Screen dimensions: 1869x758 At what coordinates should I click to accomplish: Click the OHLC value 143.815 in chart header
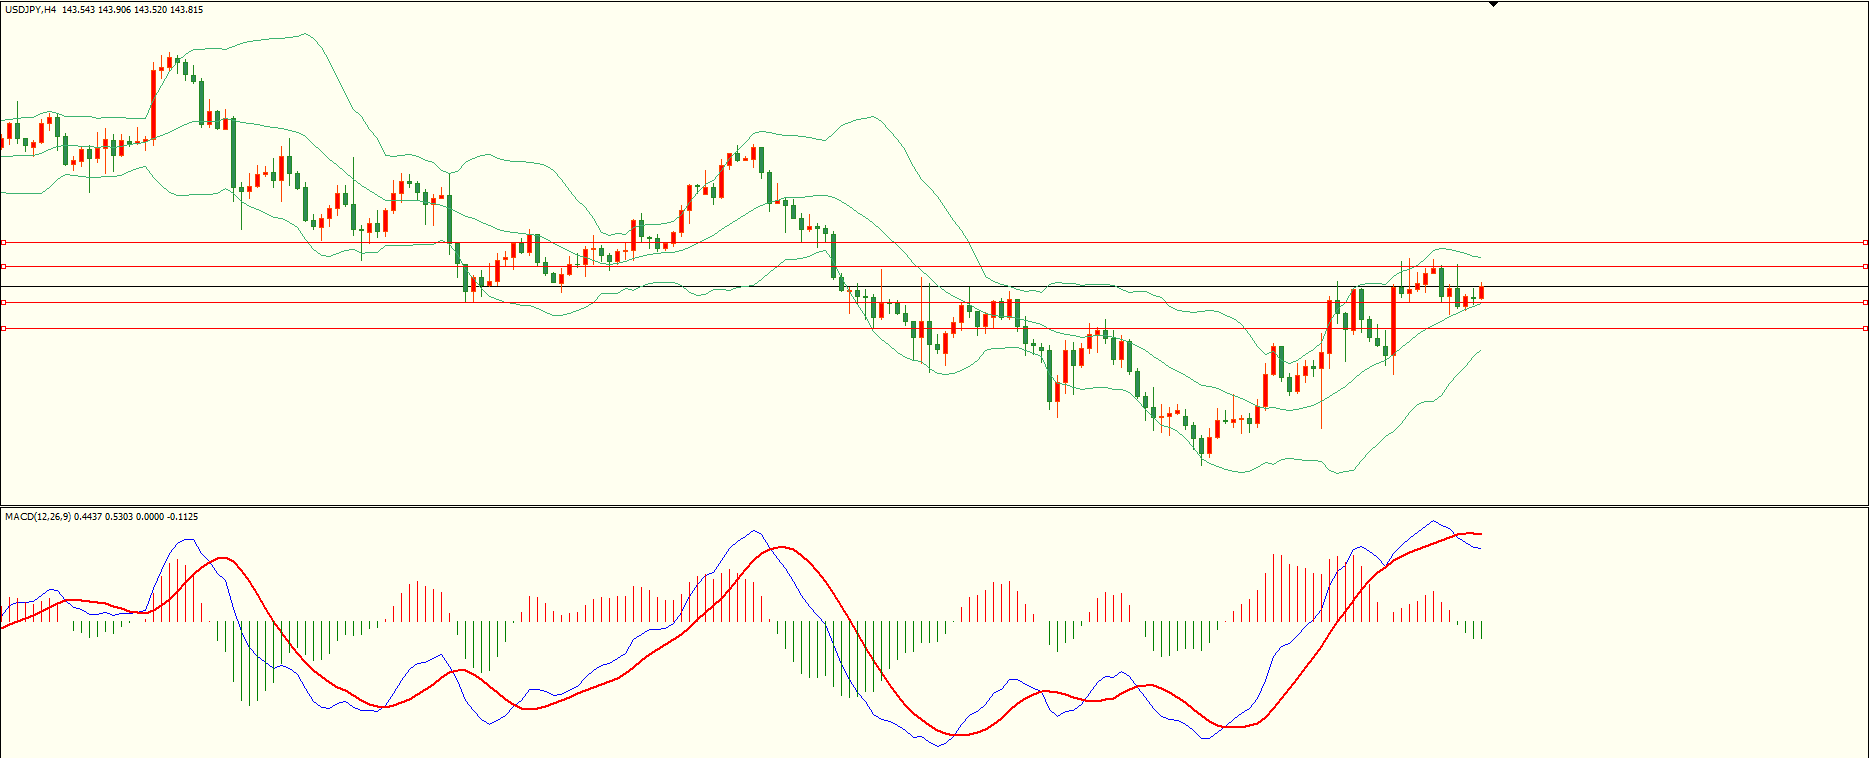point(185,10)
